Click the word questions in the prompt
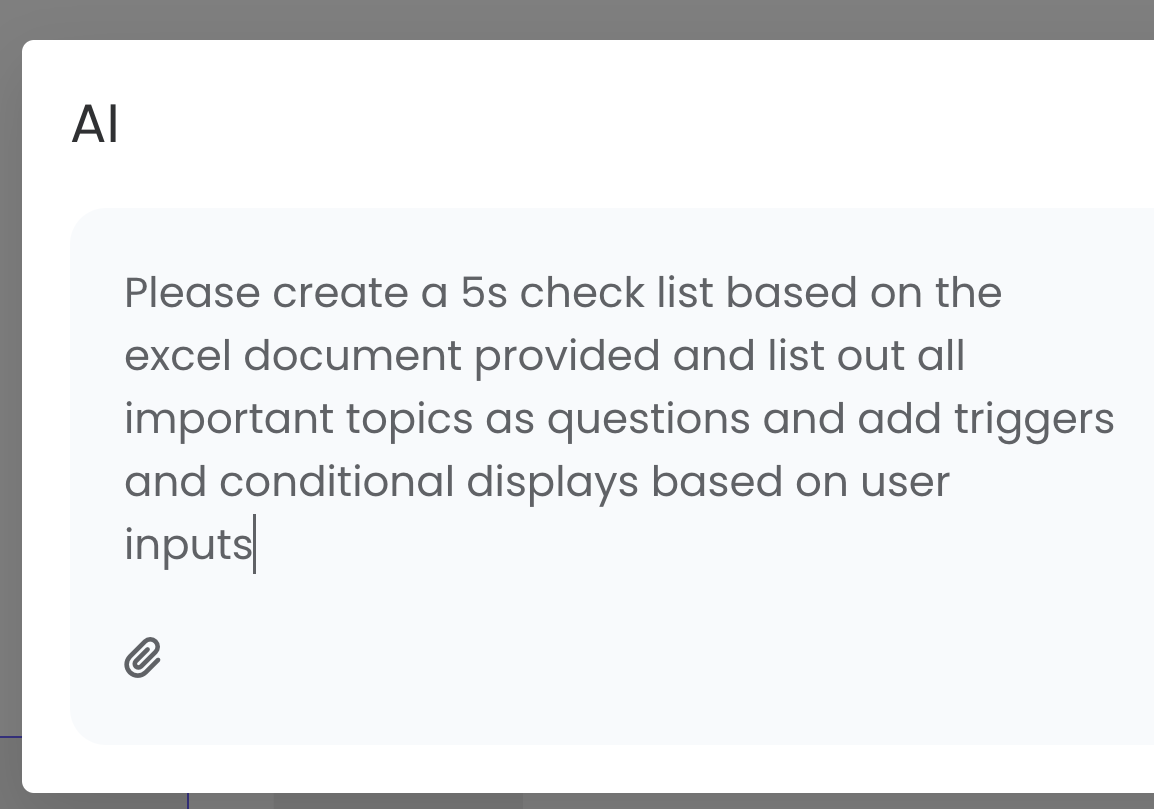 [648, 421]
